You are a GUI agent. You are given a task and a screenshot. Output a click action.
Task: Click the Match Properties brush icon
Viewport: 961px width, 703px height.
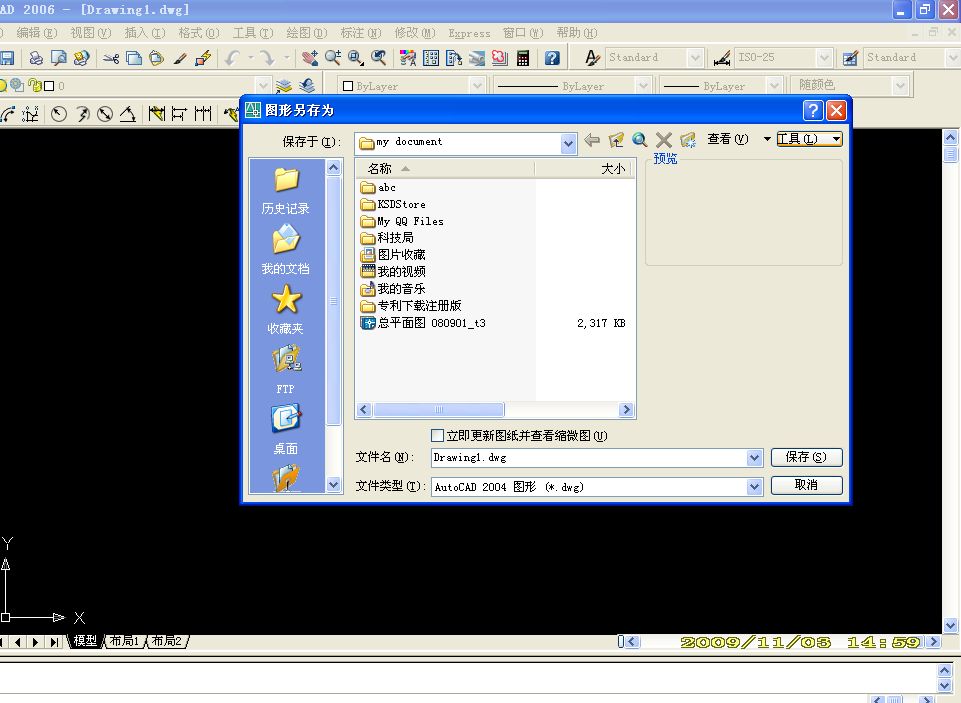180,58
